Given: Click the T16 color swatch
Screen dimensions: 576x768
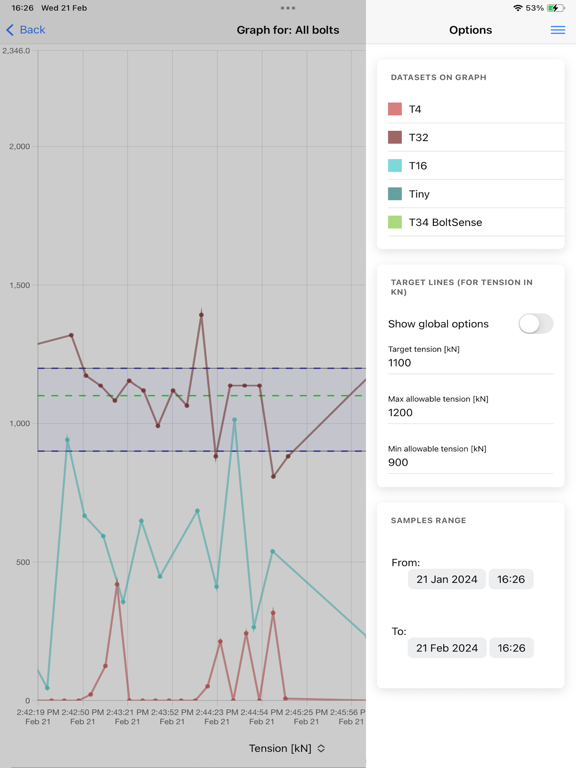Looking at the screenshot, I should (x=395, y=166).
